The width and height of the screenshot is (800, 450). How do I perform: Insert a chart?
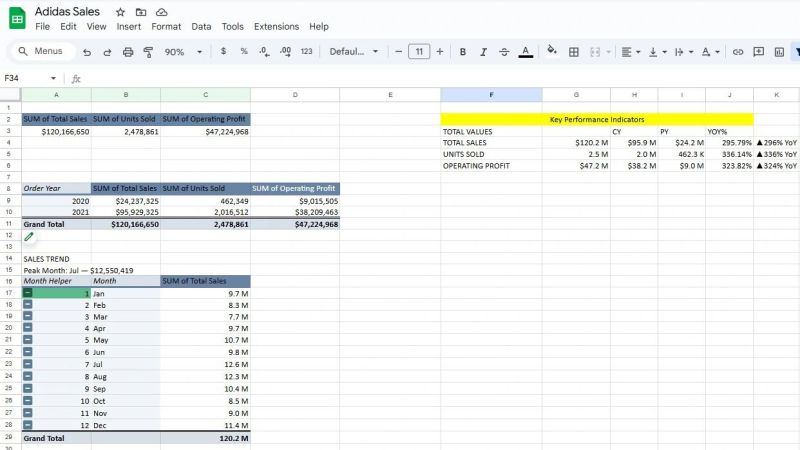779,52
